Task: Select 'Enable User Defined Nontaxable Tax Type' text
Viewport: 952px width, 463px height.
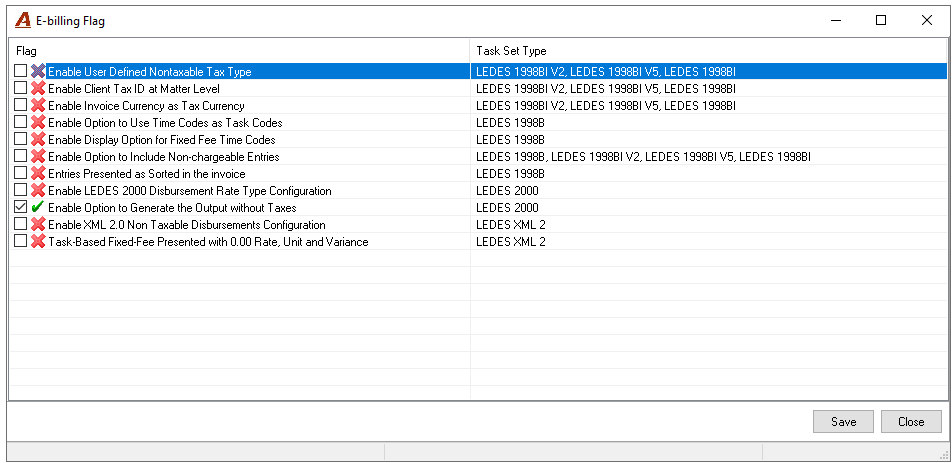Action: pos(149,72)
